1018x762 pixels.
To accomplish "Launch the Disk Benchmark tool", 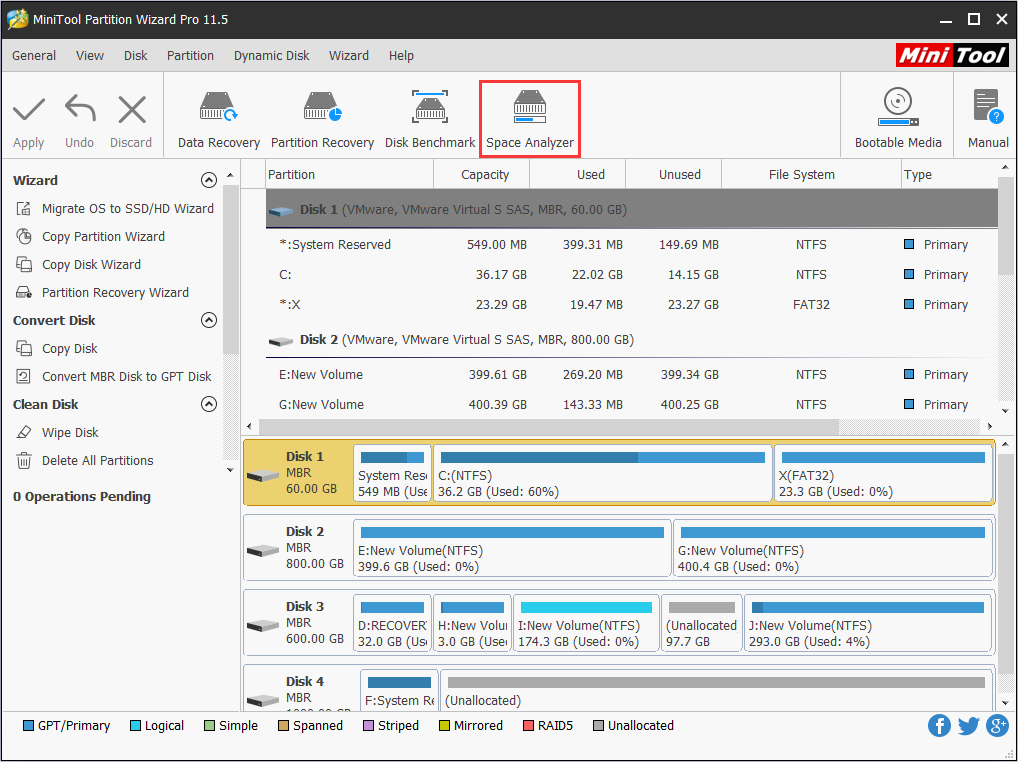I will [430, 120].
